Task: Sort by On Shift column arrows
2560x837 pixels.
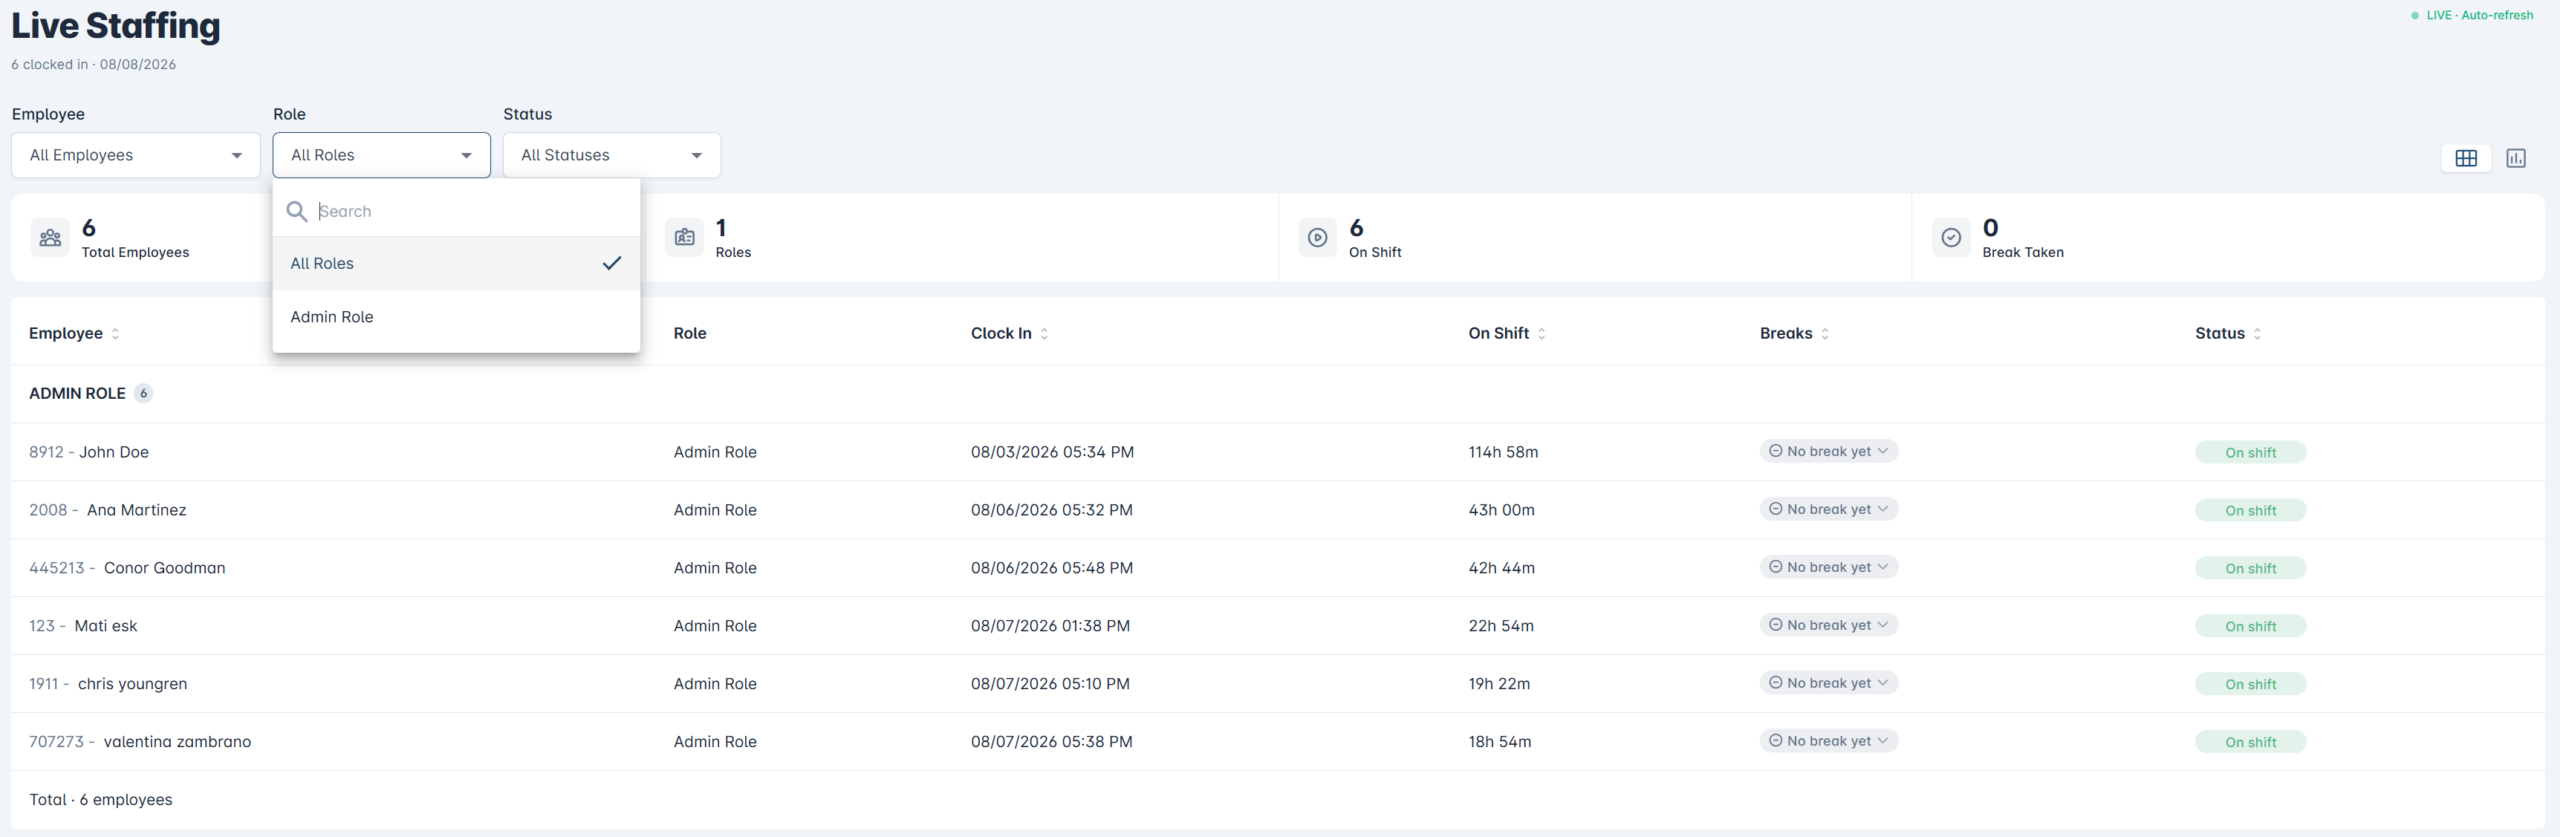Action: (1541, 334)
